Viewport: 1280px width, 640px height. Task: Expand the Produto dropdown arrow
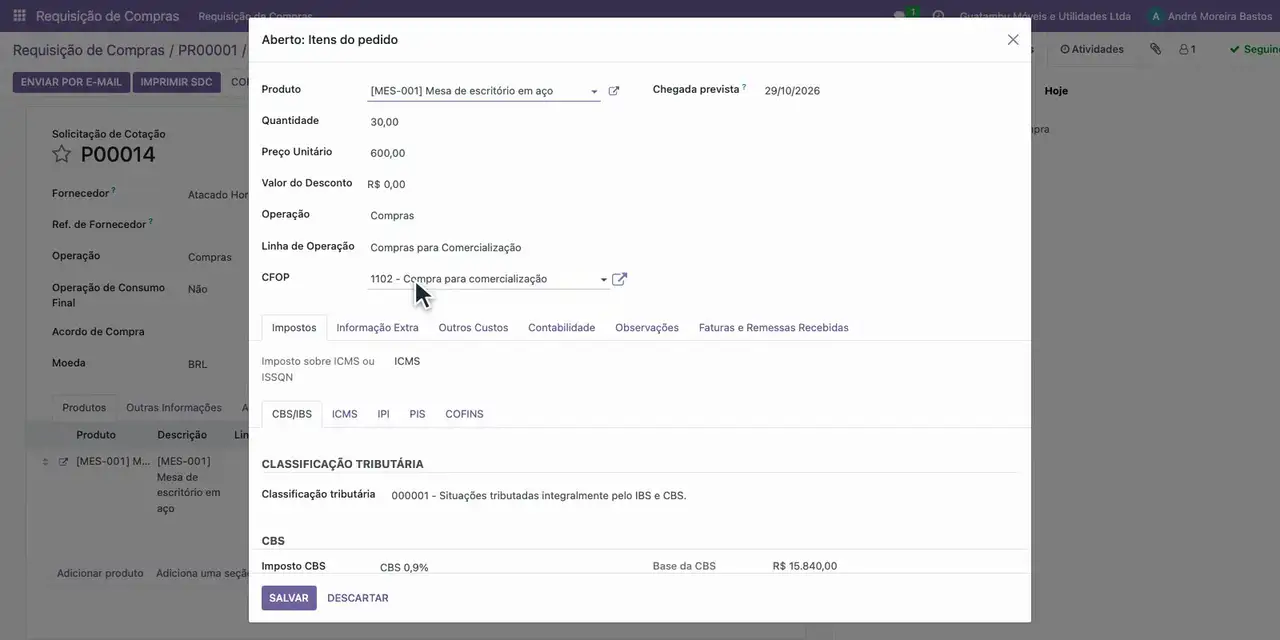click(x=594, y=91)
